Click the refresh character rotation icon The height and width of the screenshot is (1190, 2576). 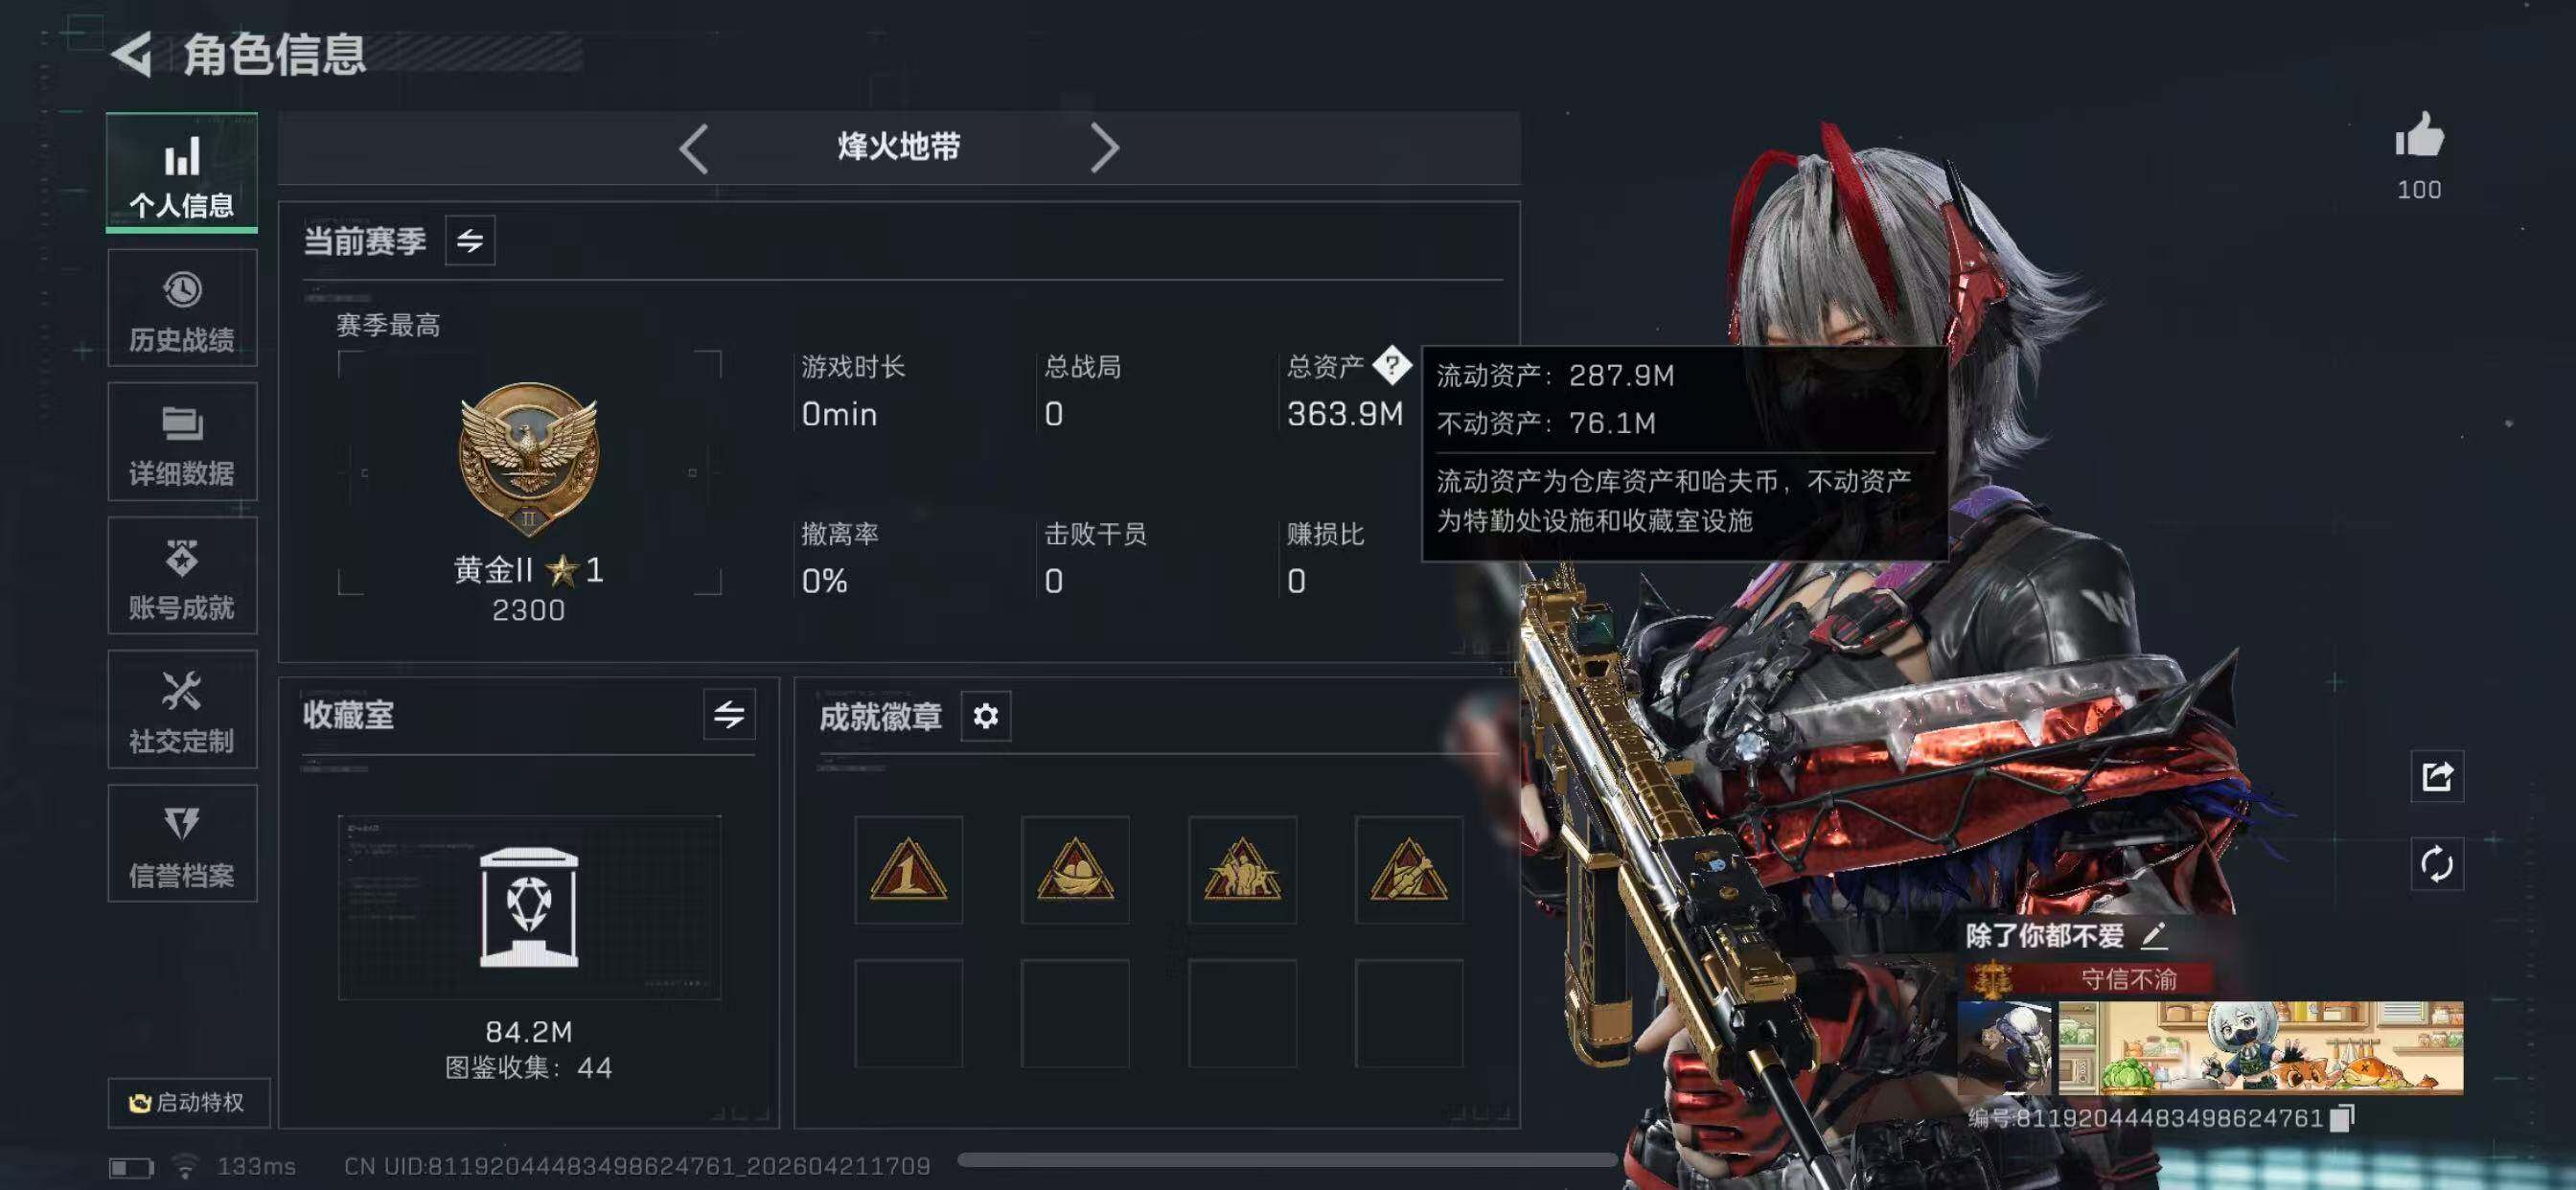coord(2437,864)
